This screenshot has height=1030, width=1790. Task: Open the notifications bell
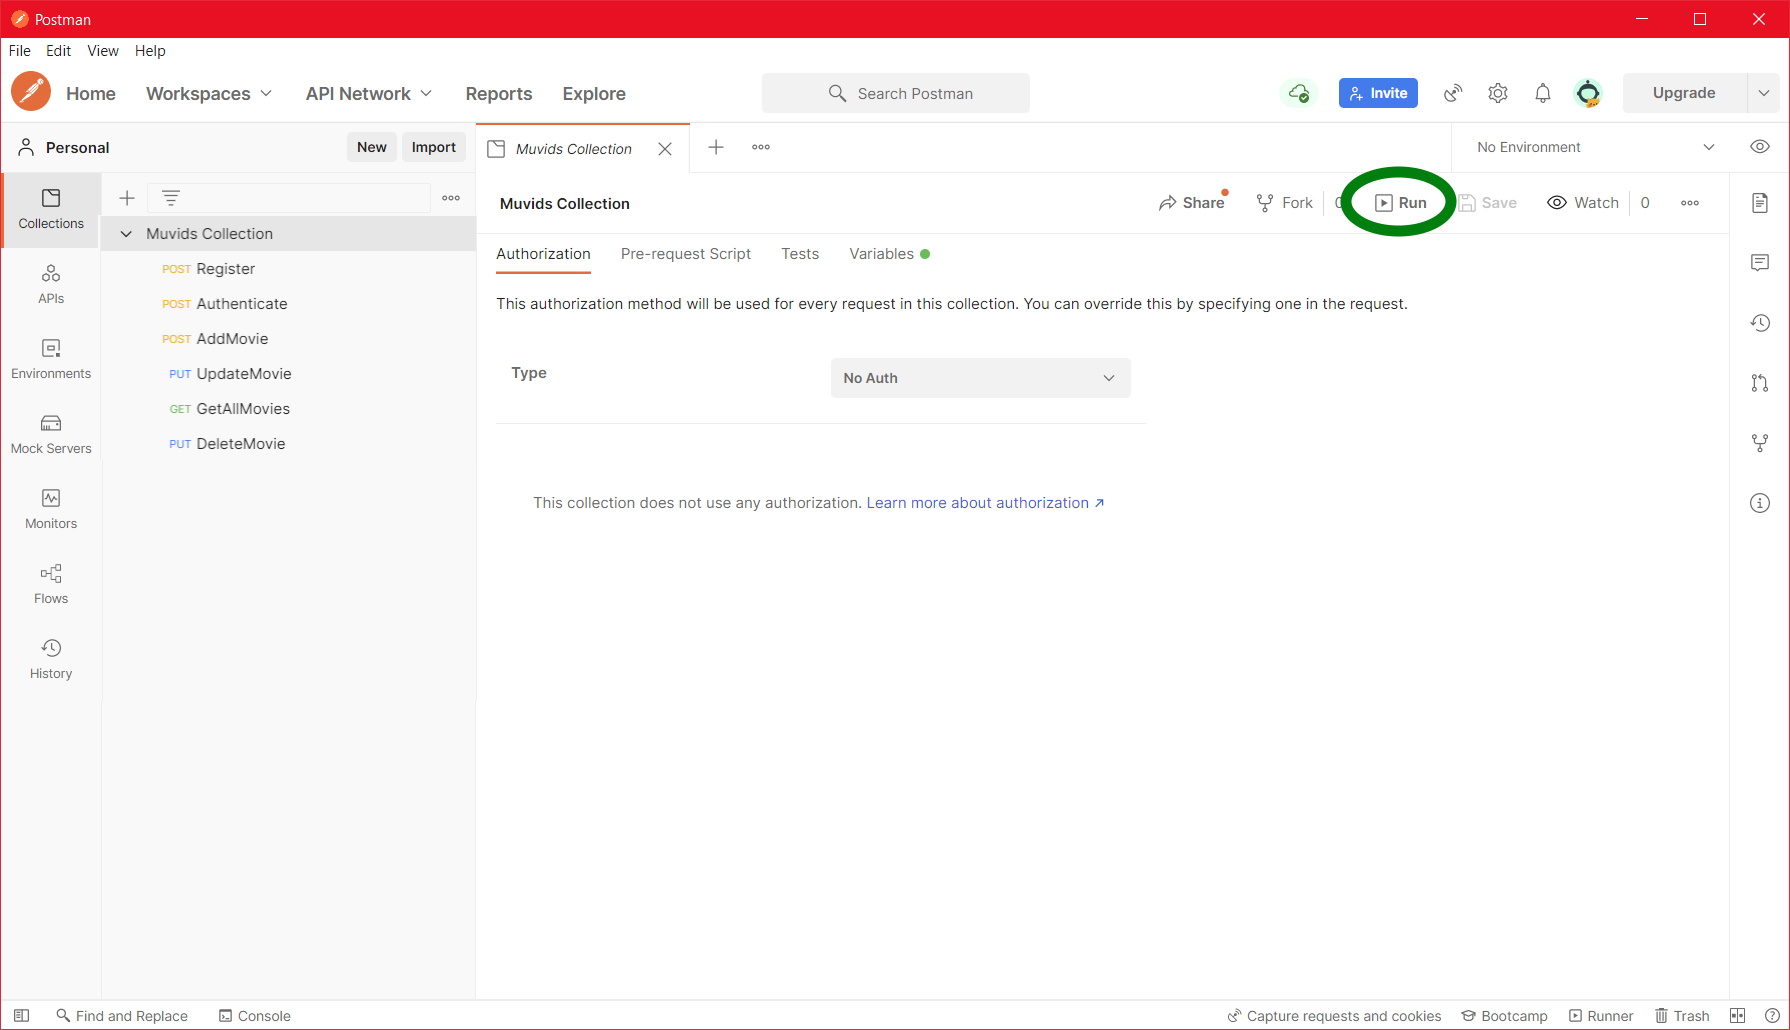(1543, 93)
